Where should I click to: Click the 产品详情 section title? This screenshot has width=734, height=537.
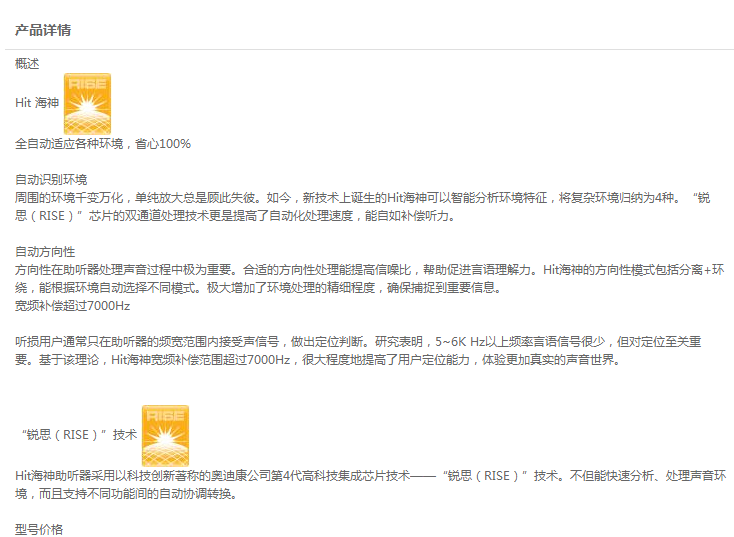pyautogui.click(x=43, y=30)
